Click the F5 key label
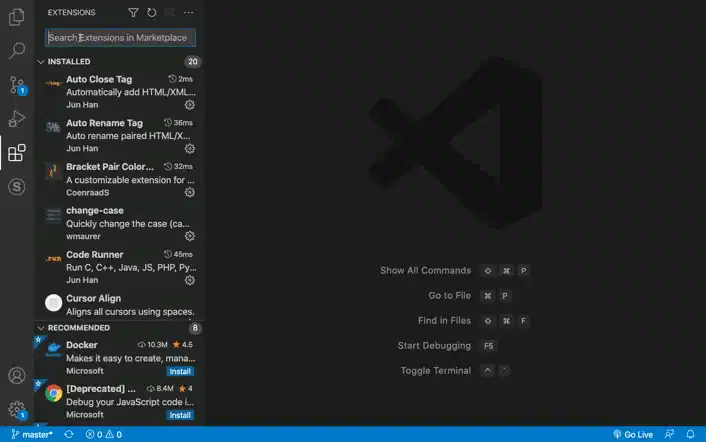Screen dimensions: 706x442 [x=489, y=346]
